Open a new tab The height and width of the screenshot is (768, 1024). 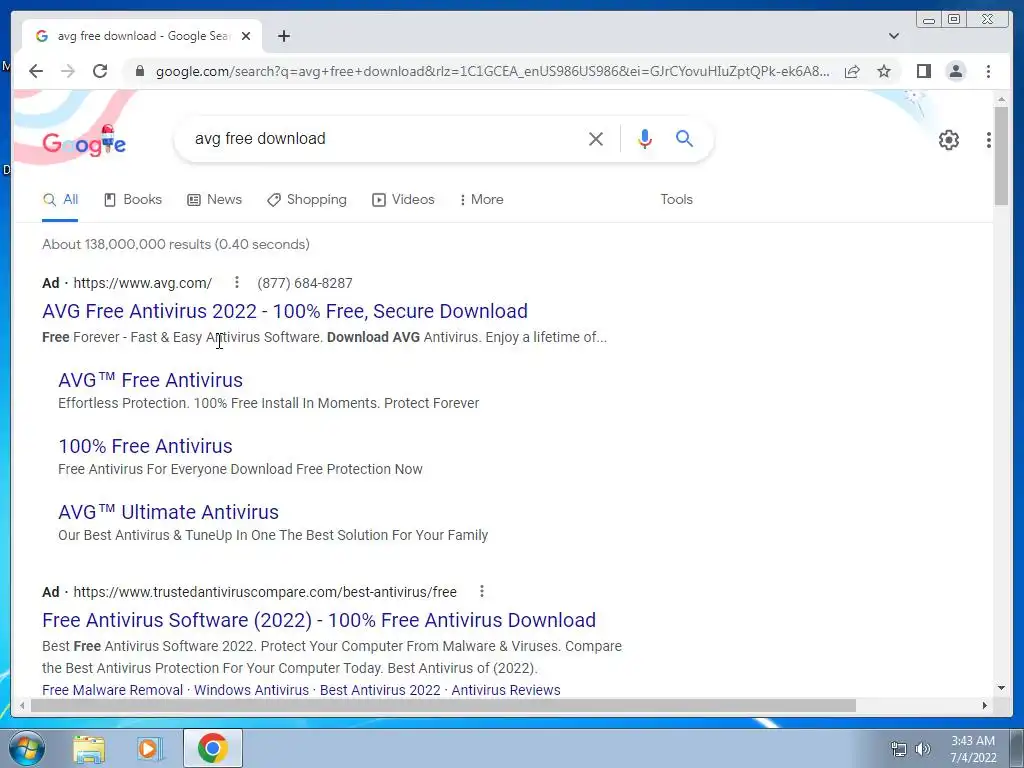coord(283,36)
